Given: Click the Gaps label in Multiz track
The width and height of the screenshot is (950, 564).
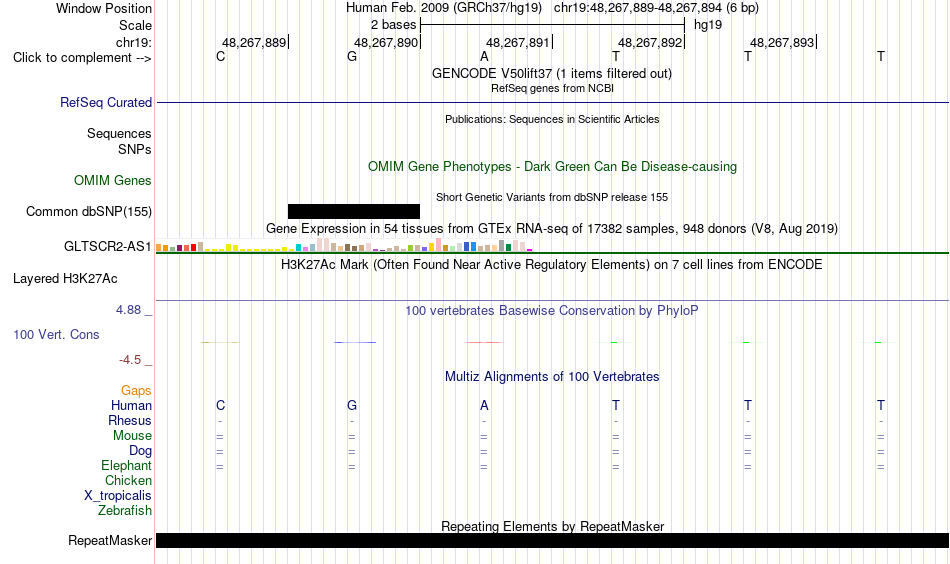Looking at the screenshot, I should pos(136,391).
